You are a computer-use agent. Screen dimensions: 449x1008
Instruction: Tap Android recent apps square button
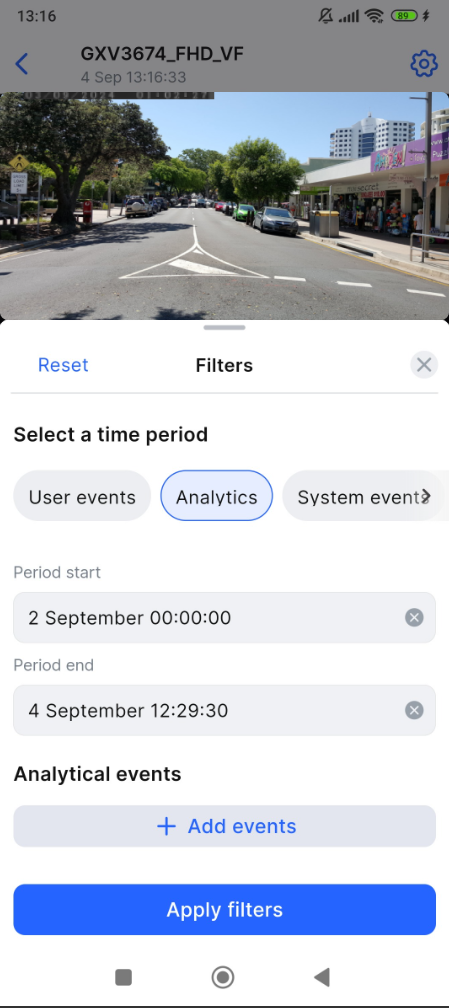point(124,978)
